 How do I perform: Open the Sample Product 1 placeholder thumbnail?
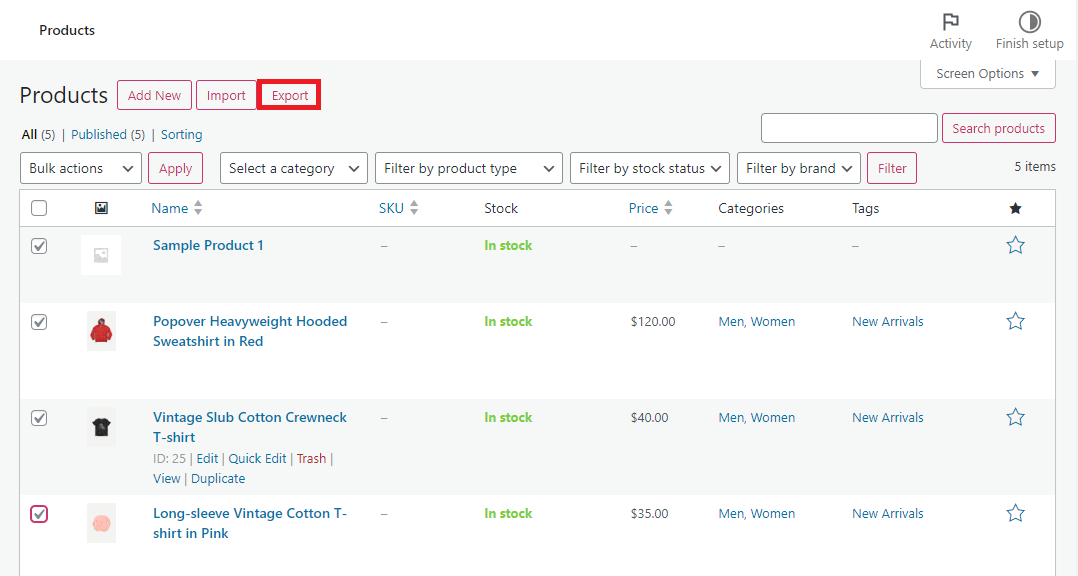point(101,255)
